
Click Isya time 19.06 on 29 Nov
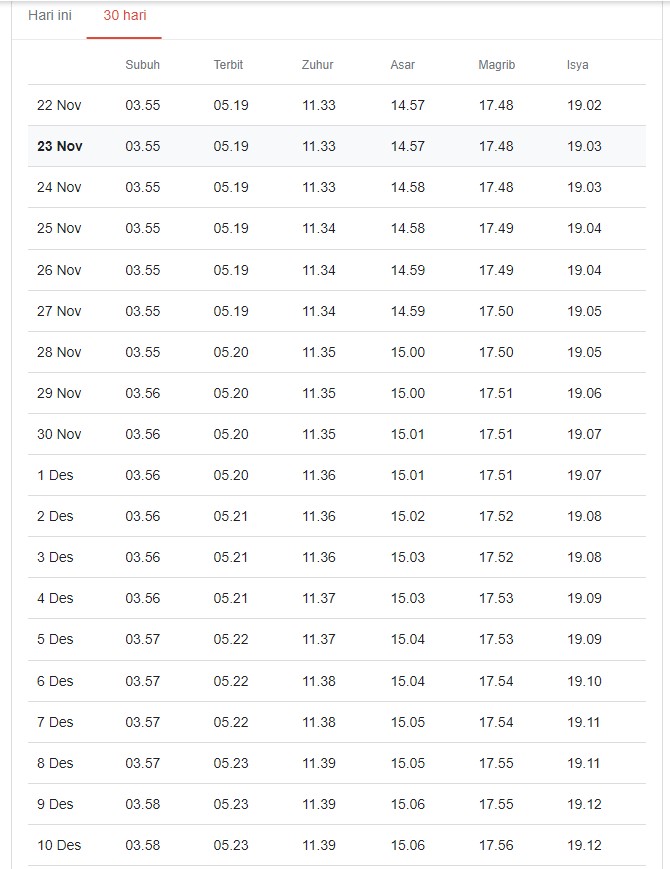pyautogui.click(x=584, y=393)
